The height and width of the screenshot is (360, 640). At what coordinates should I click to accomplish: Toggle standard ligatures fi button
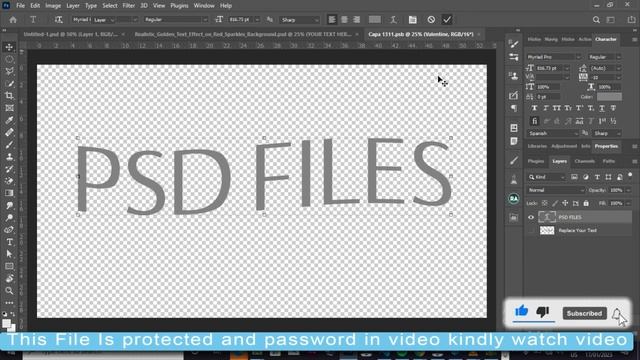pyautogui.click(x=534, y=121)
